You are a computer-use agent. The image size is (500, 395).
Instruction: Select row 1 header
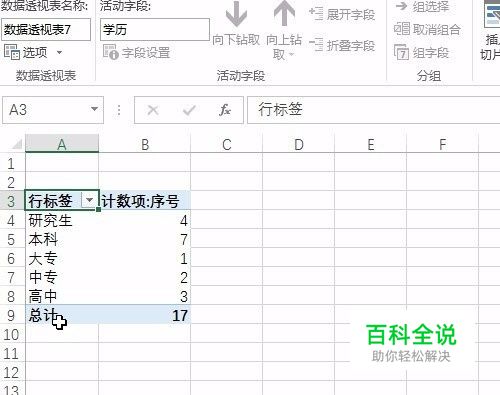pos(12,163)
